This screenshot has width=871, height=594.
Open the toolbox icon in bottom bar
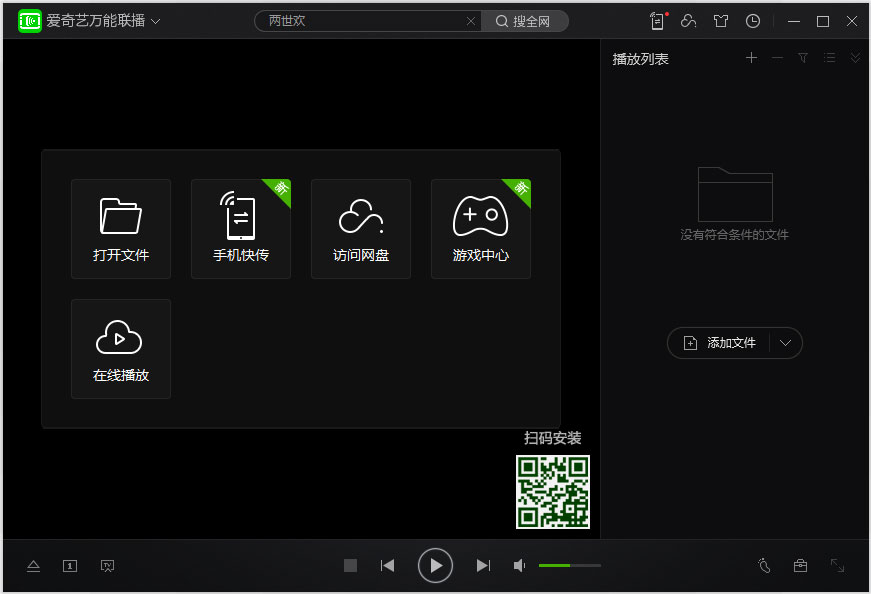coord(800,565)
